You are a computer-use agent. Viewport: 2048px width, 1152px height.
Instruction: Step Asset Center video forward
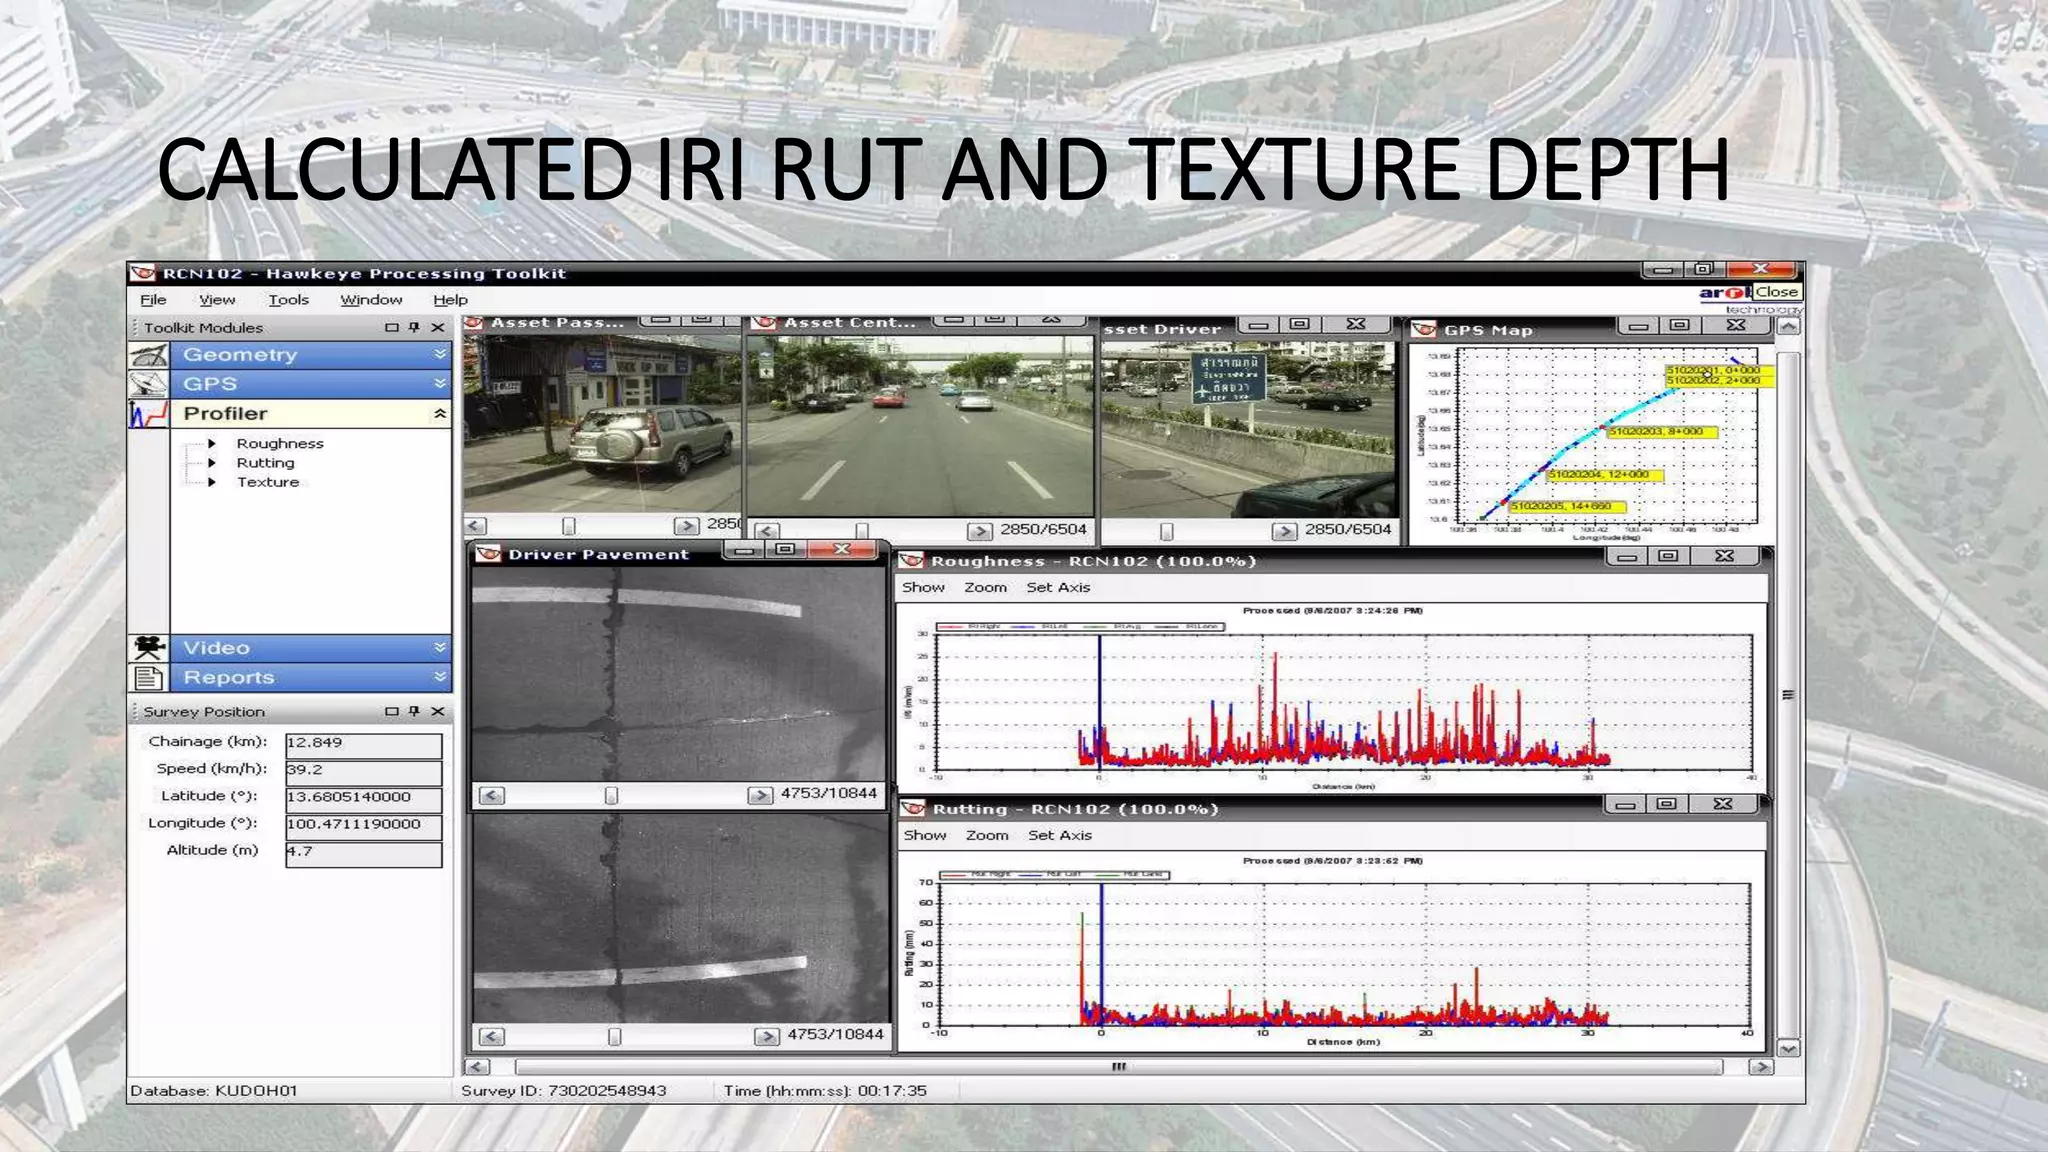click(979, 531)
